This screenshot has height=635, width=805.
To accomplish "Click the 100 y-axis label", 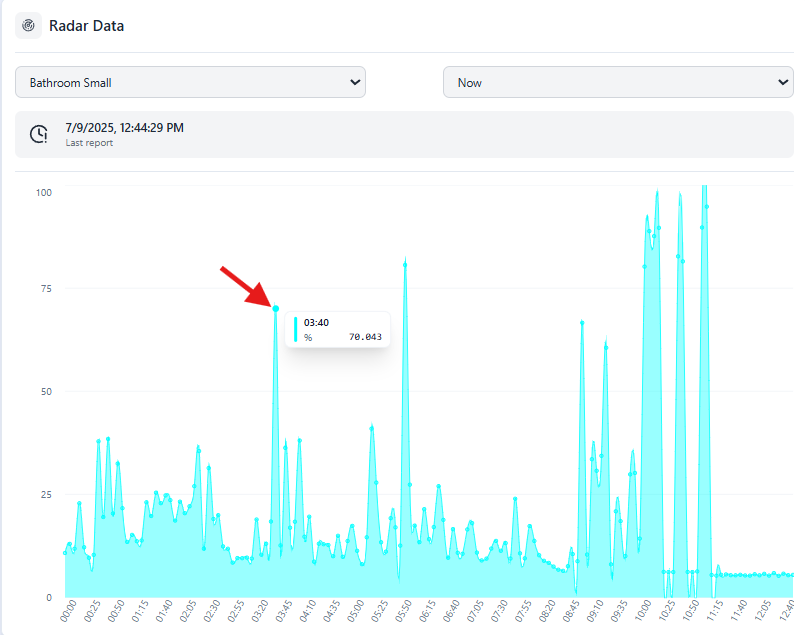I will [44, 191].
